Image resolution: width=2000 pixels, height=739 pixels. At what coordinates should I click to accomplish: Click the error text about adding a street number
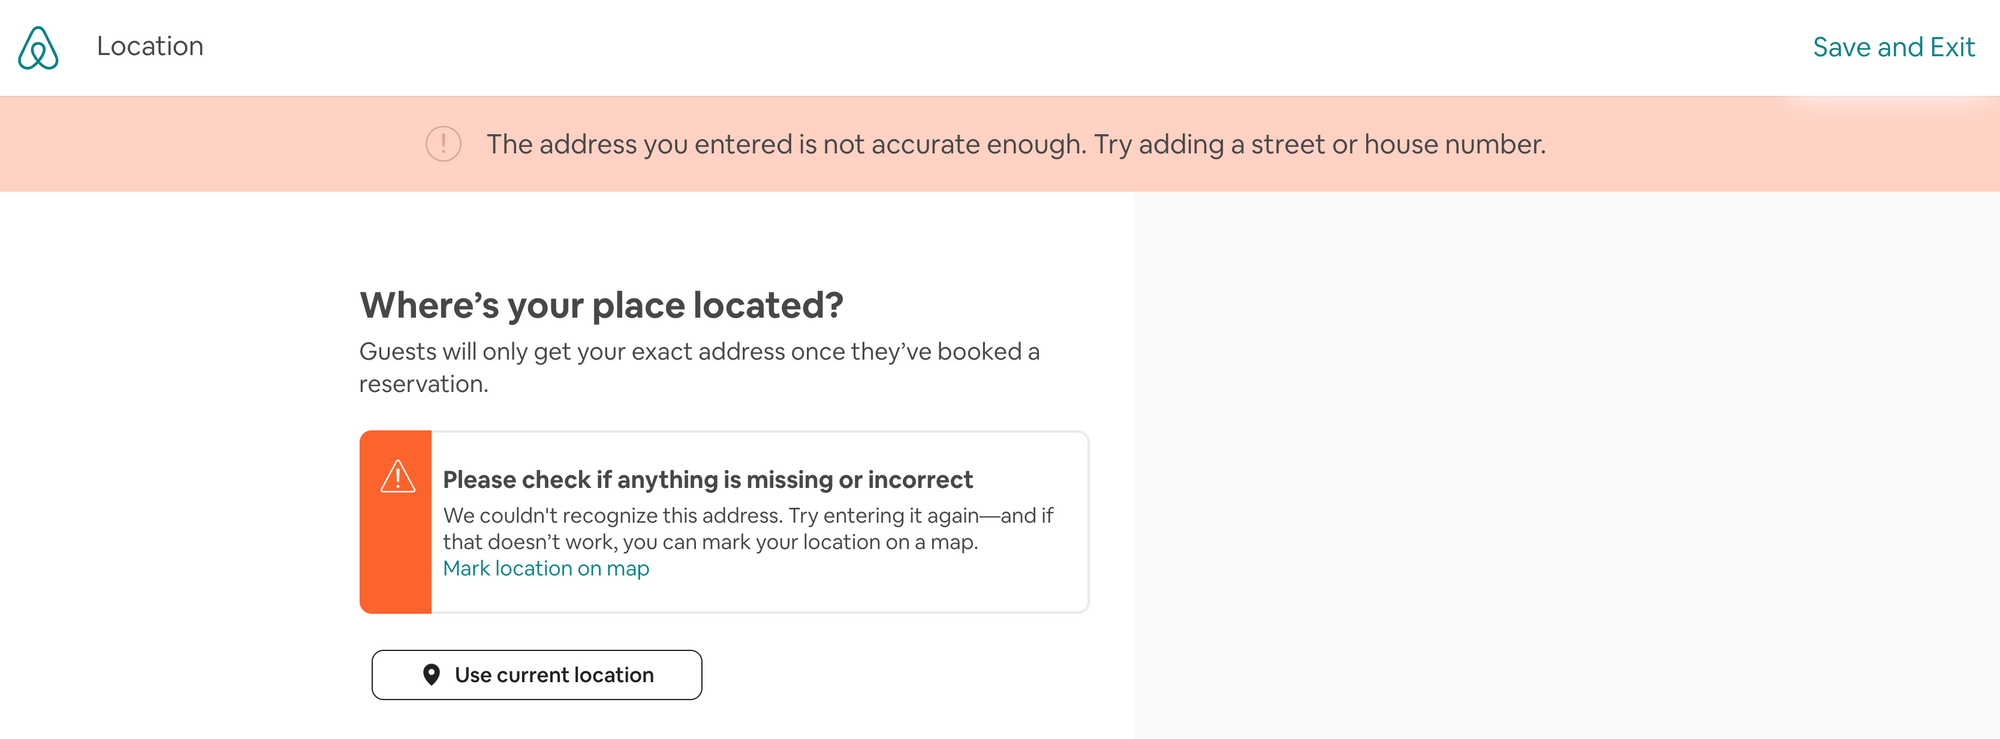[x=1016, y=144]
